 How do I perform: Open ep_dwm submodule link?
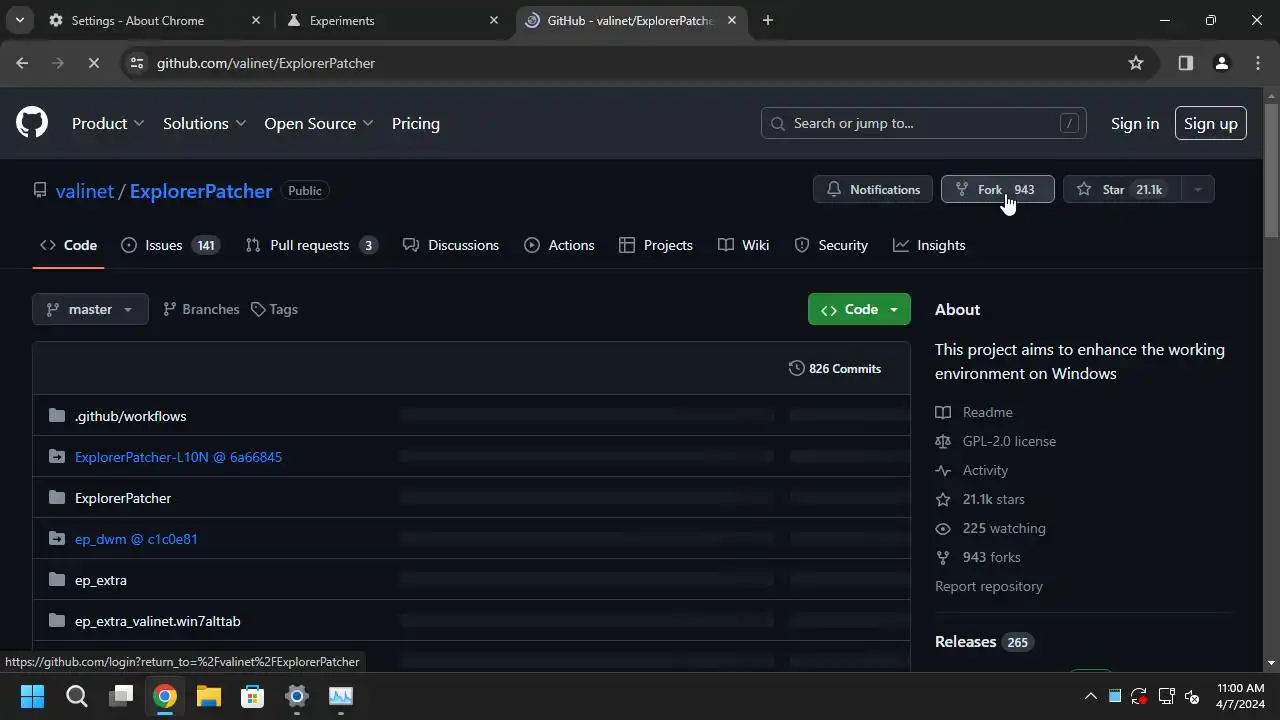(x=136, y=539)
